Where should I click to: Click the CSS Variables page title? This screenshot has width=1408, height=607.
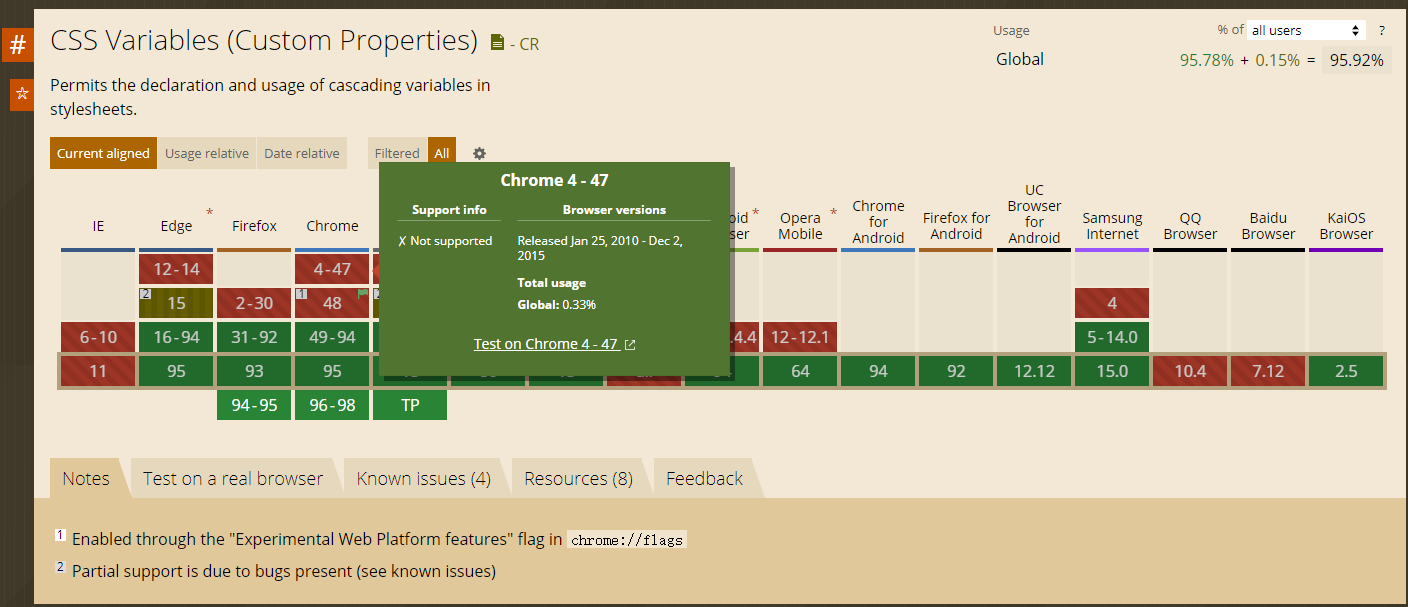[x=264, y=41]
